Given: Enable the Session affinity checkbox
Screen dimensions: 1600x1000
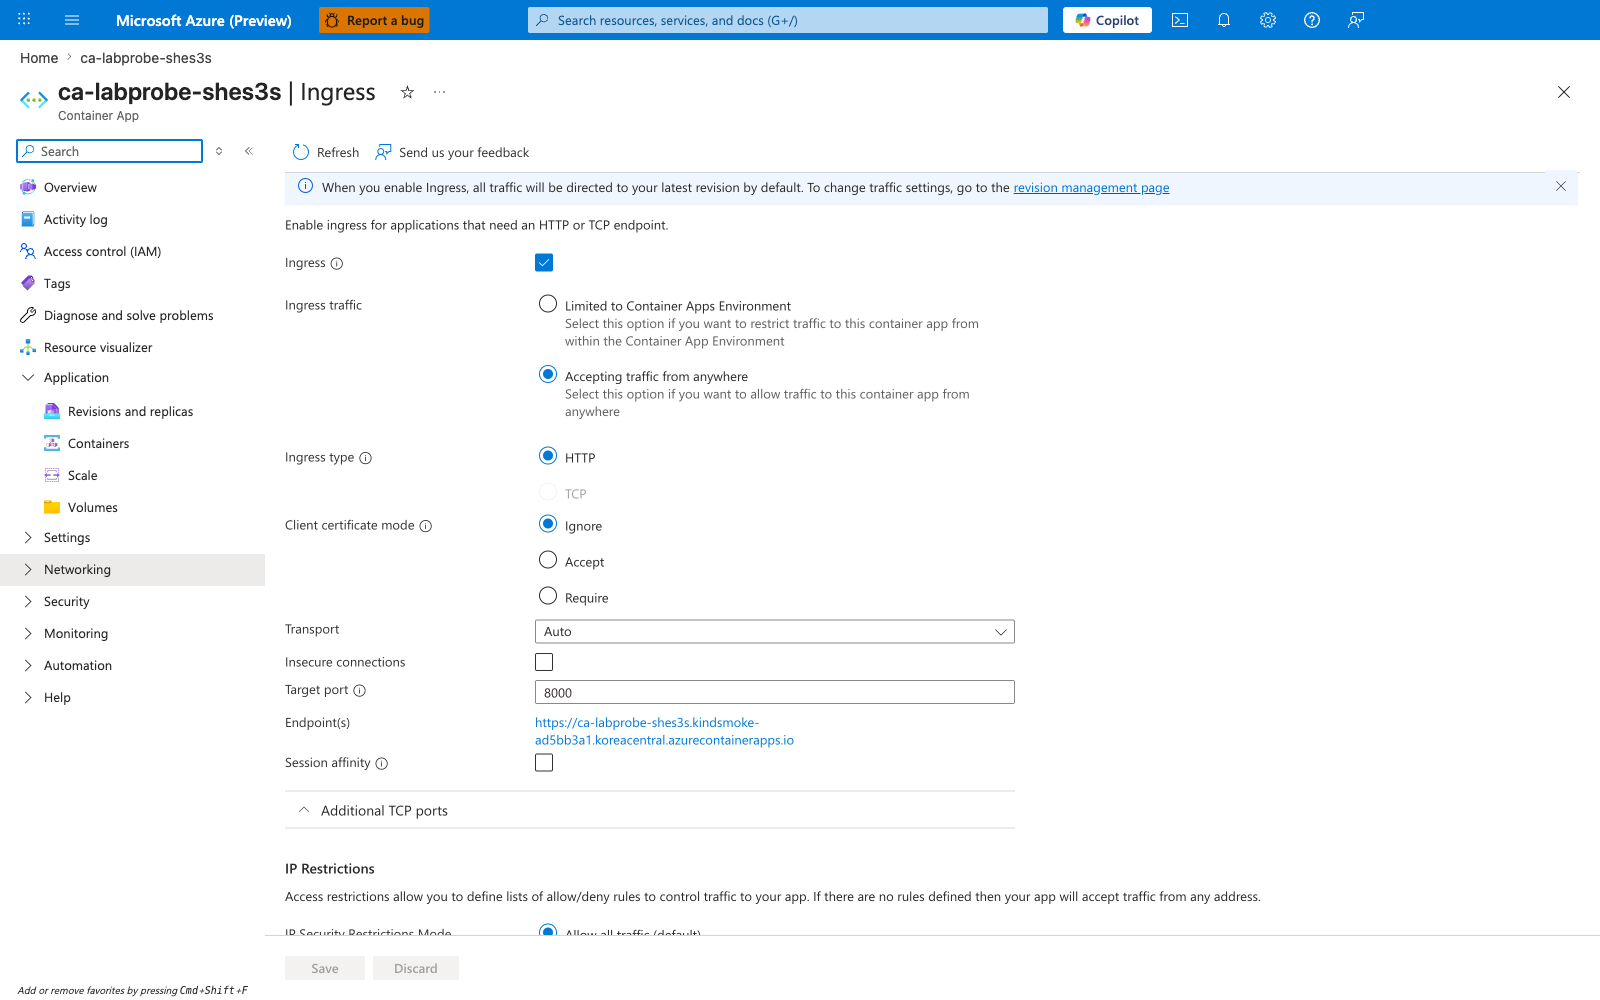Looking at the screenshot, I should point(544,762).
